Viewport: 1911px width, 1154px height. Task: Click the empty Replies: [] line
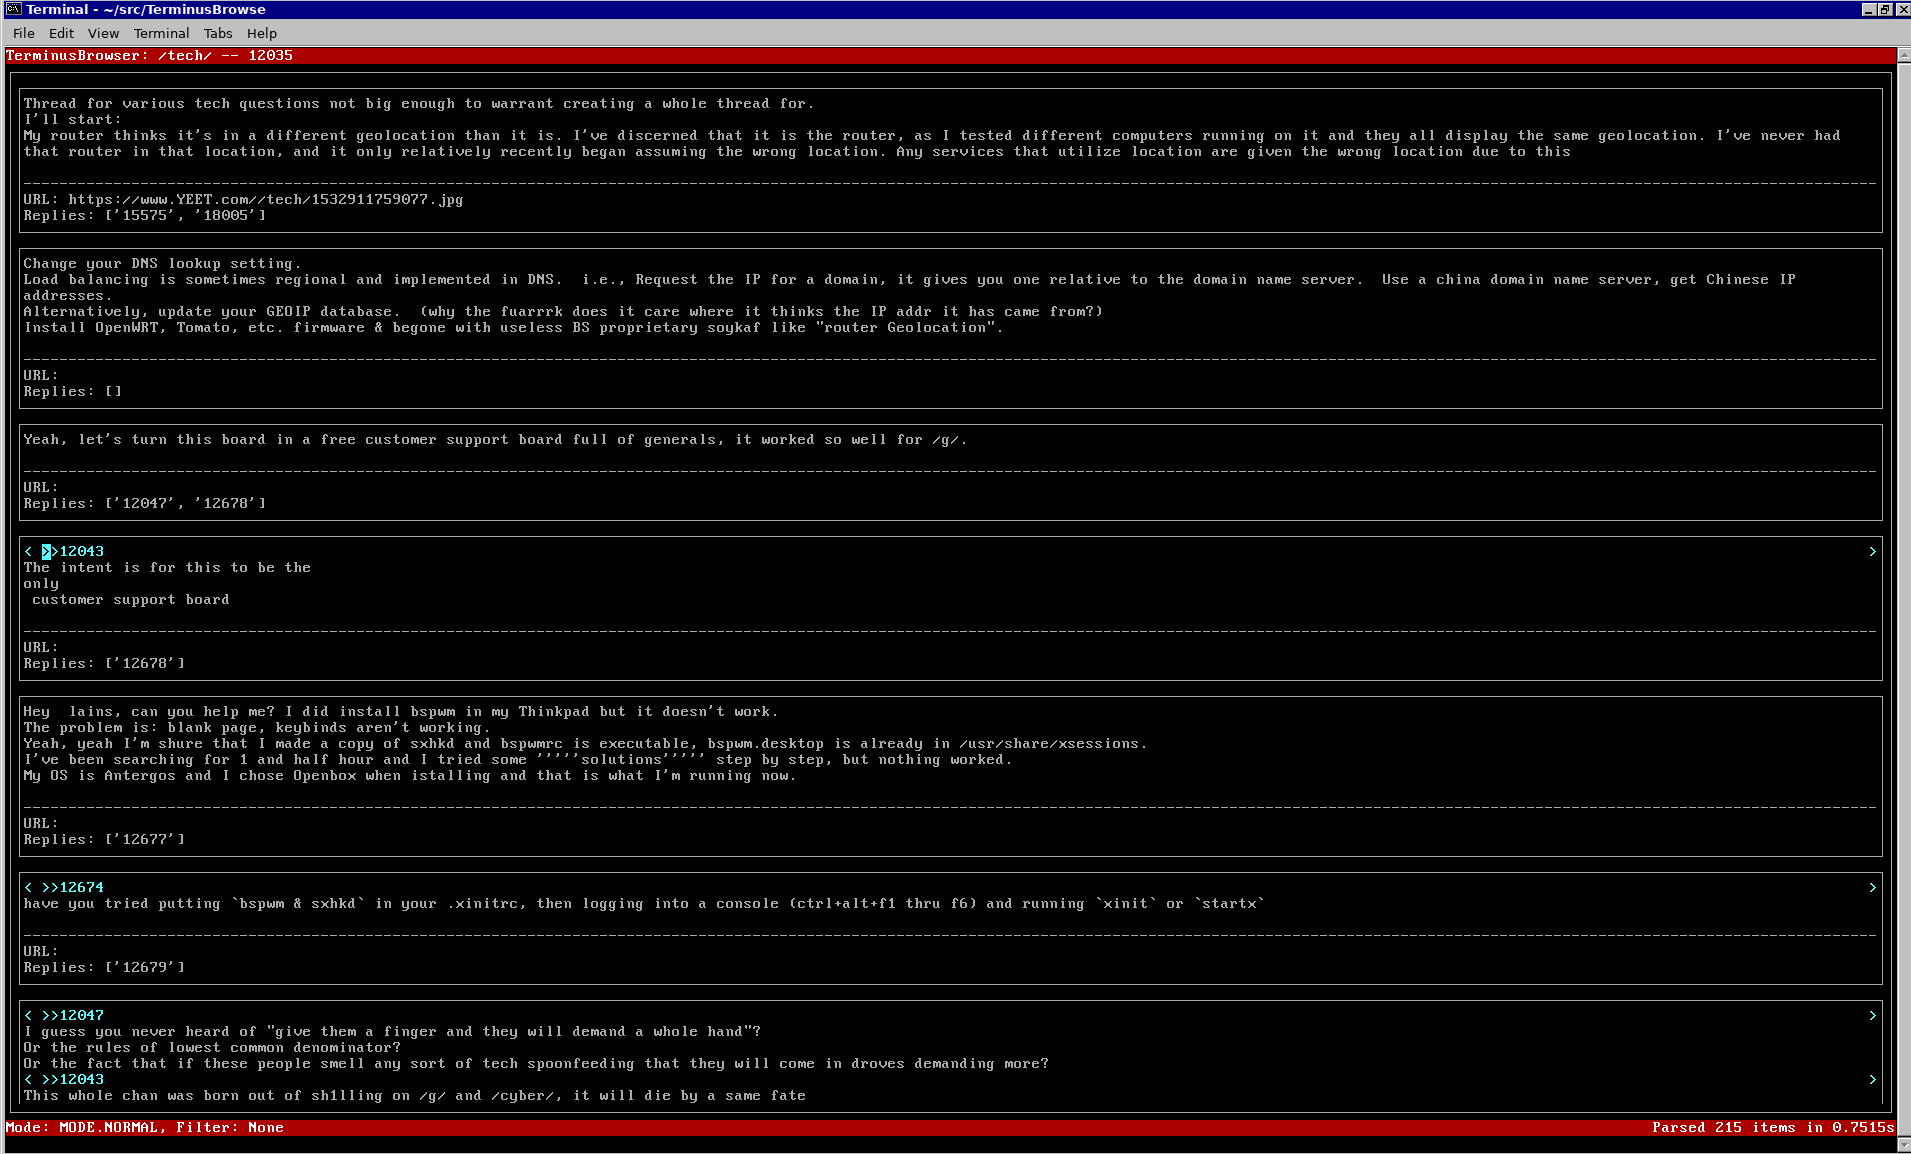(73, 391)
